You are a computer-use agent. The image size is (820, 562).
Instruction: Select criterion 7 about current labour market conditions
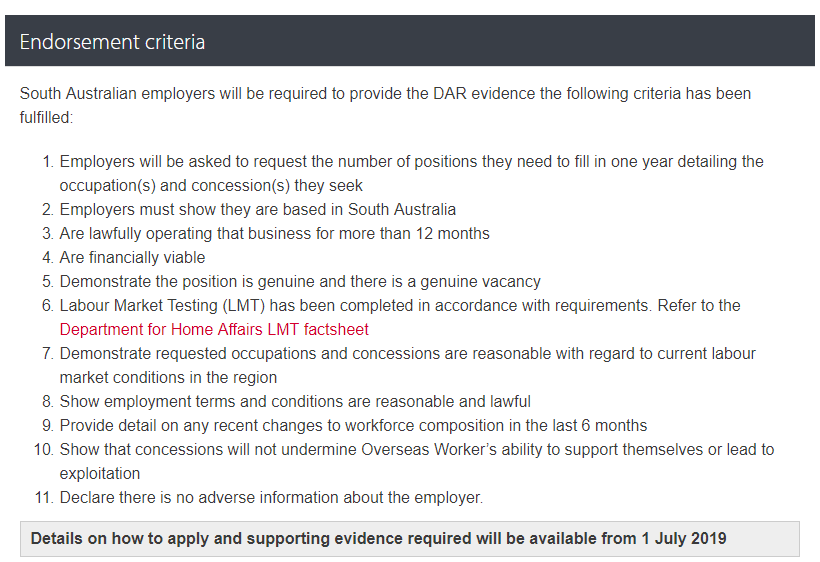coord(407,353)
